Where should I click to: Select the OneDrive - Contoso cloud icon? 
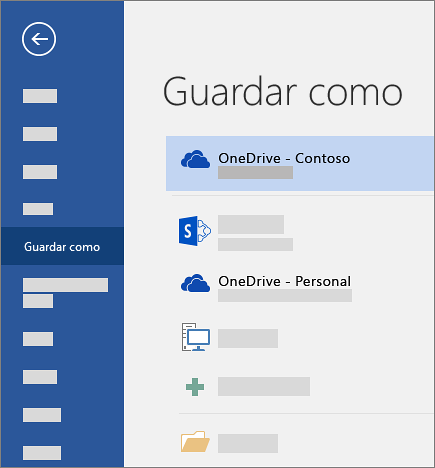coord(195,159)
